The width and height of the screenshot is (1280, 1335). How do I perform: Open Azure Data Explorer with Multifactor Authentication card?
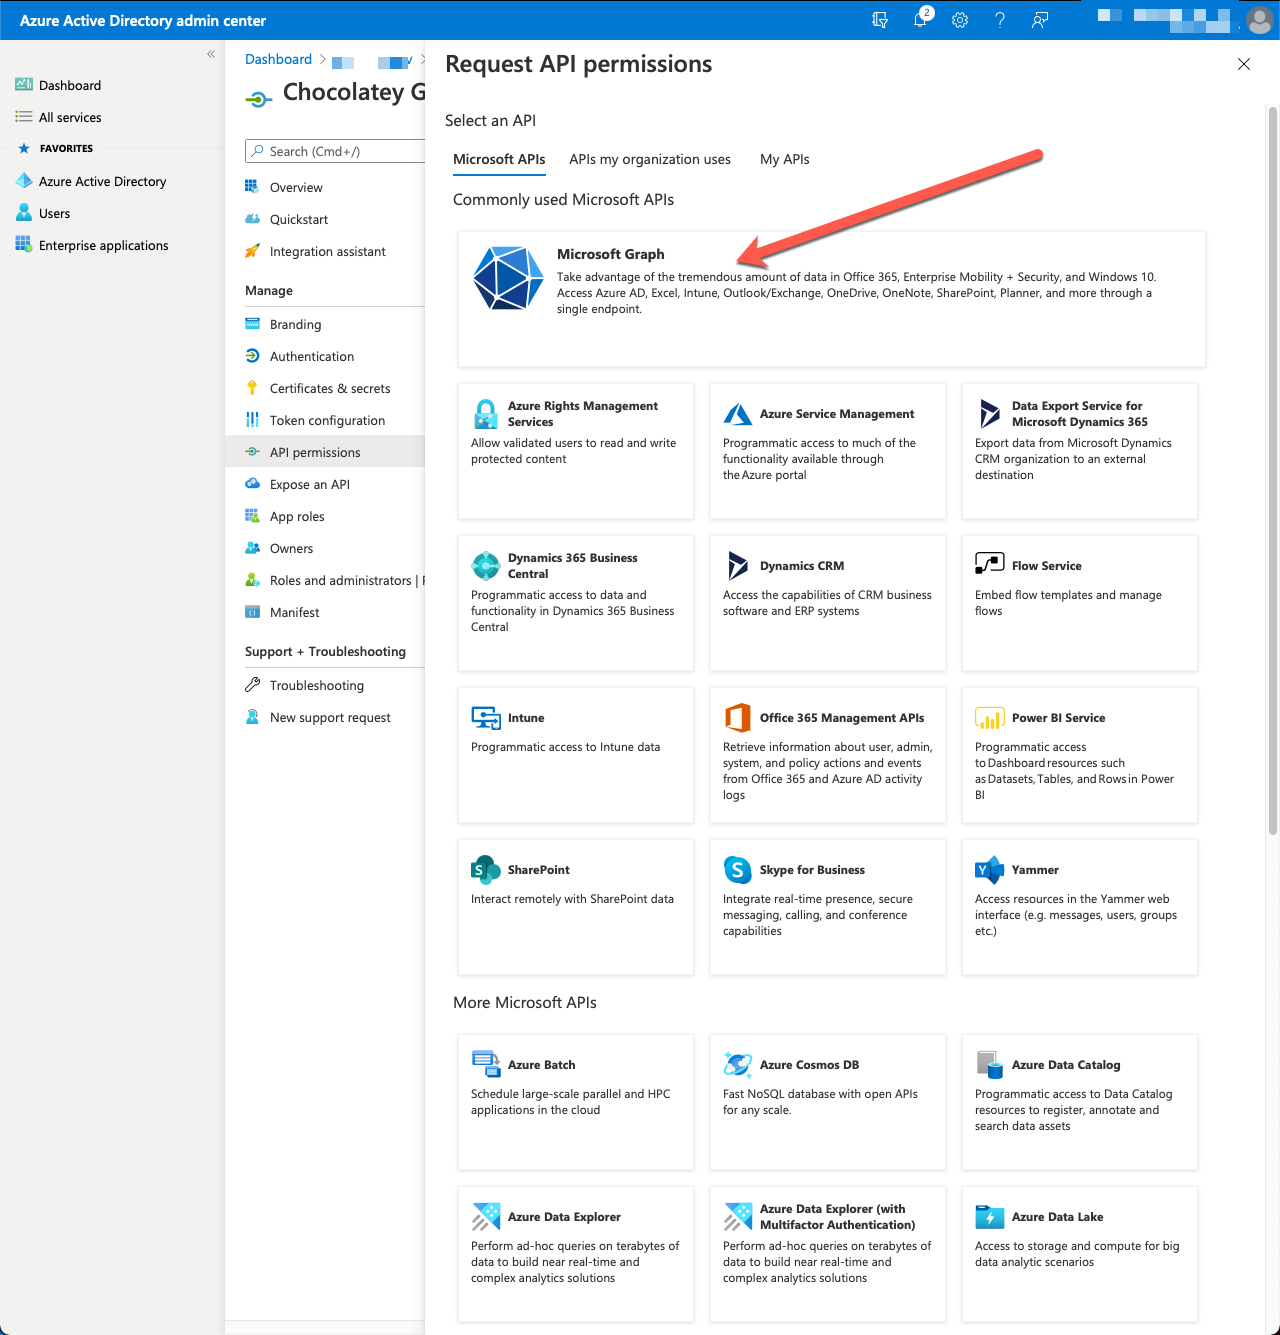[828, 1254]
